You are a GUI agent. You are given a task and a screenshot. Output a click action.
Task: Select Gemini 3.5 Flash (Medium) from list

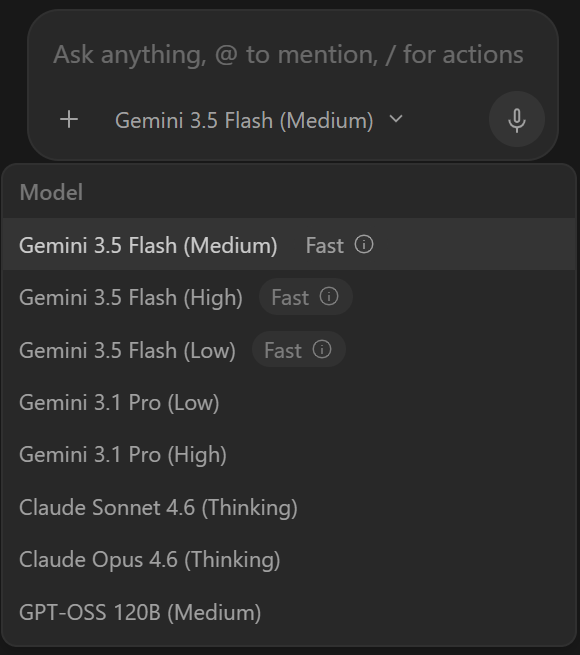289,244
